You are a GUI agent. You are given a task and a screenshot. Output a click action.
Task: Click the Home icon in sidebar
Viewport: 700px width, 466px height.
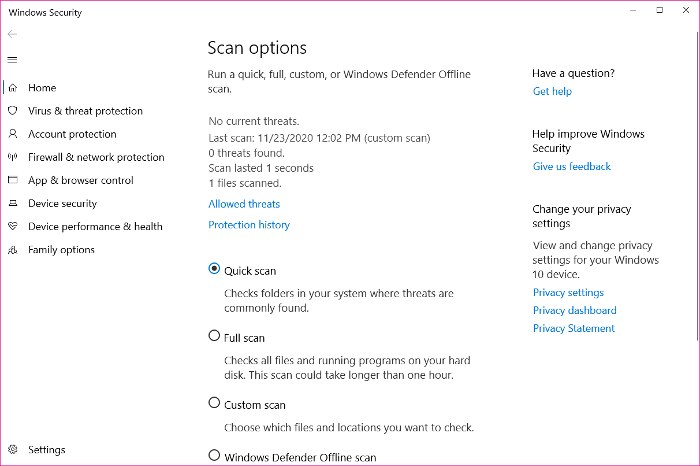(12, 88)
